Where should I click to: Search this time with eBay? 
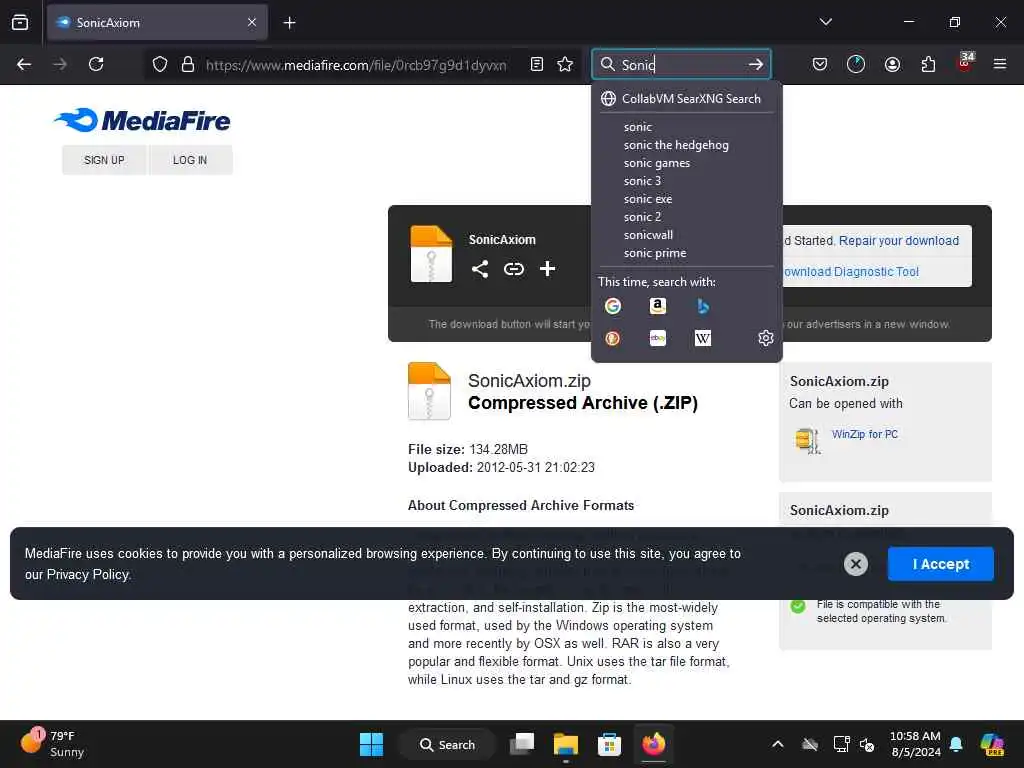click(658, 338)
